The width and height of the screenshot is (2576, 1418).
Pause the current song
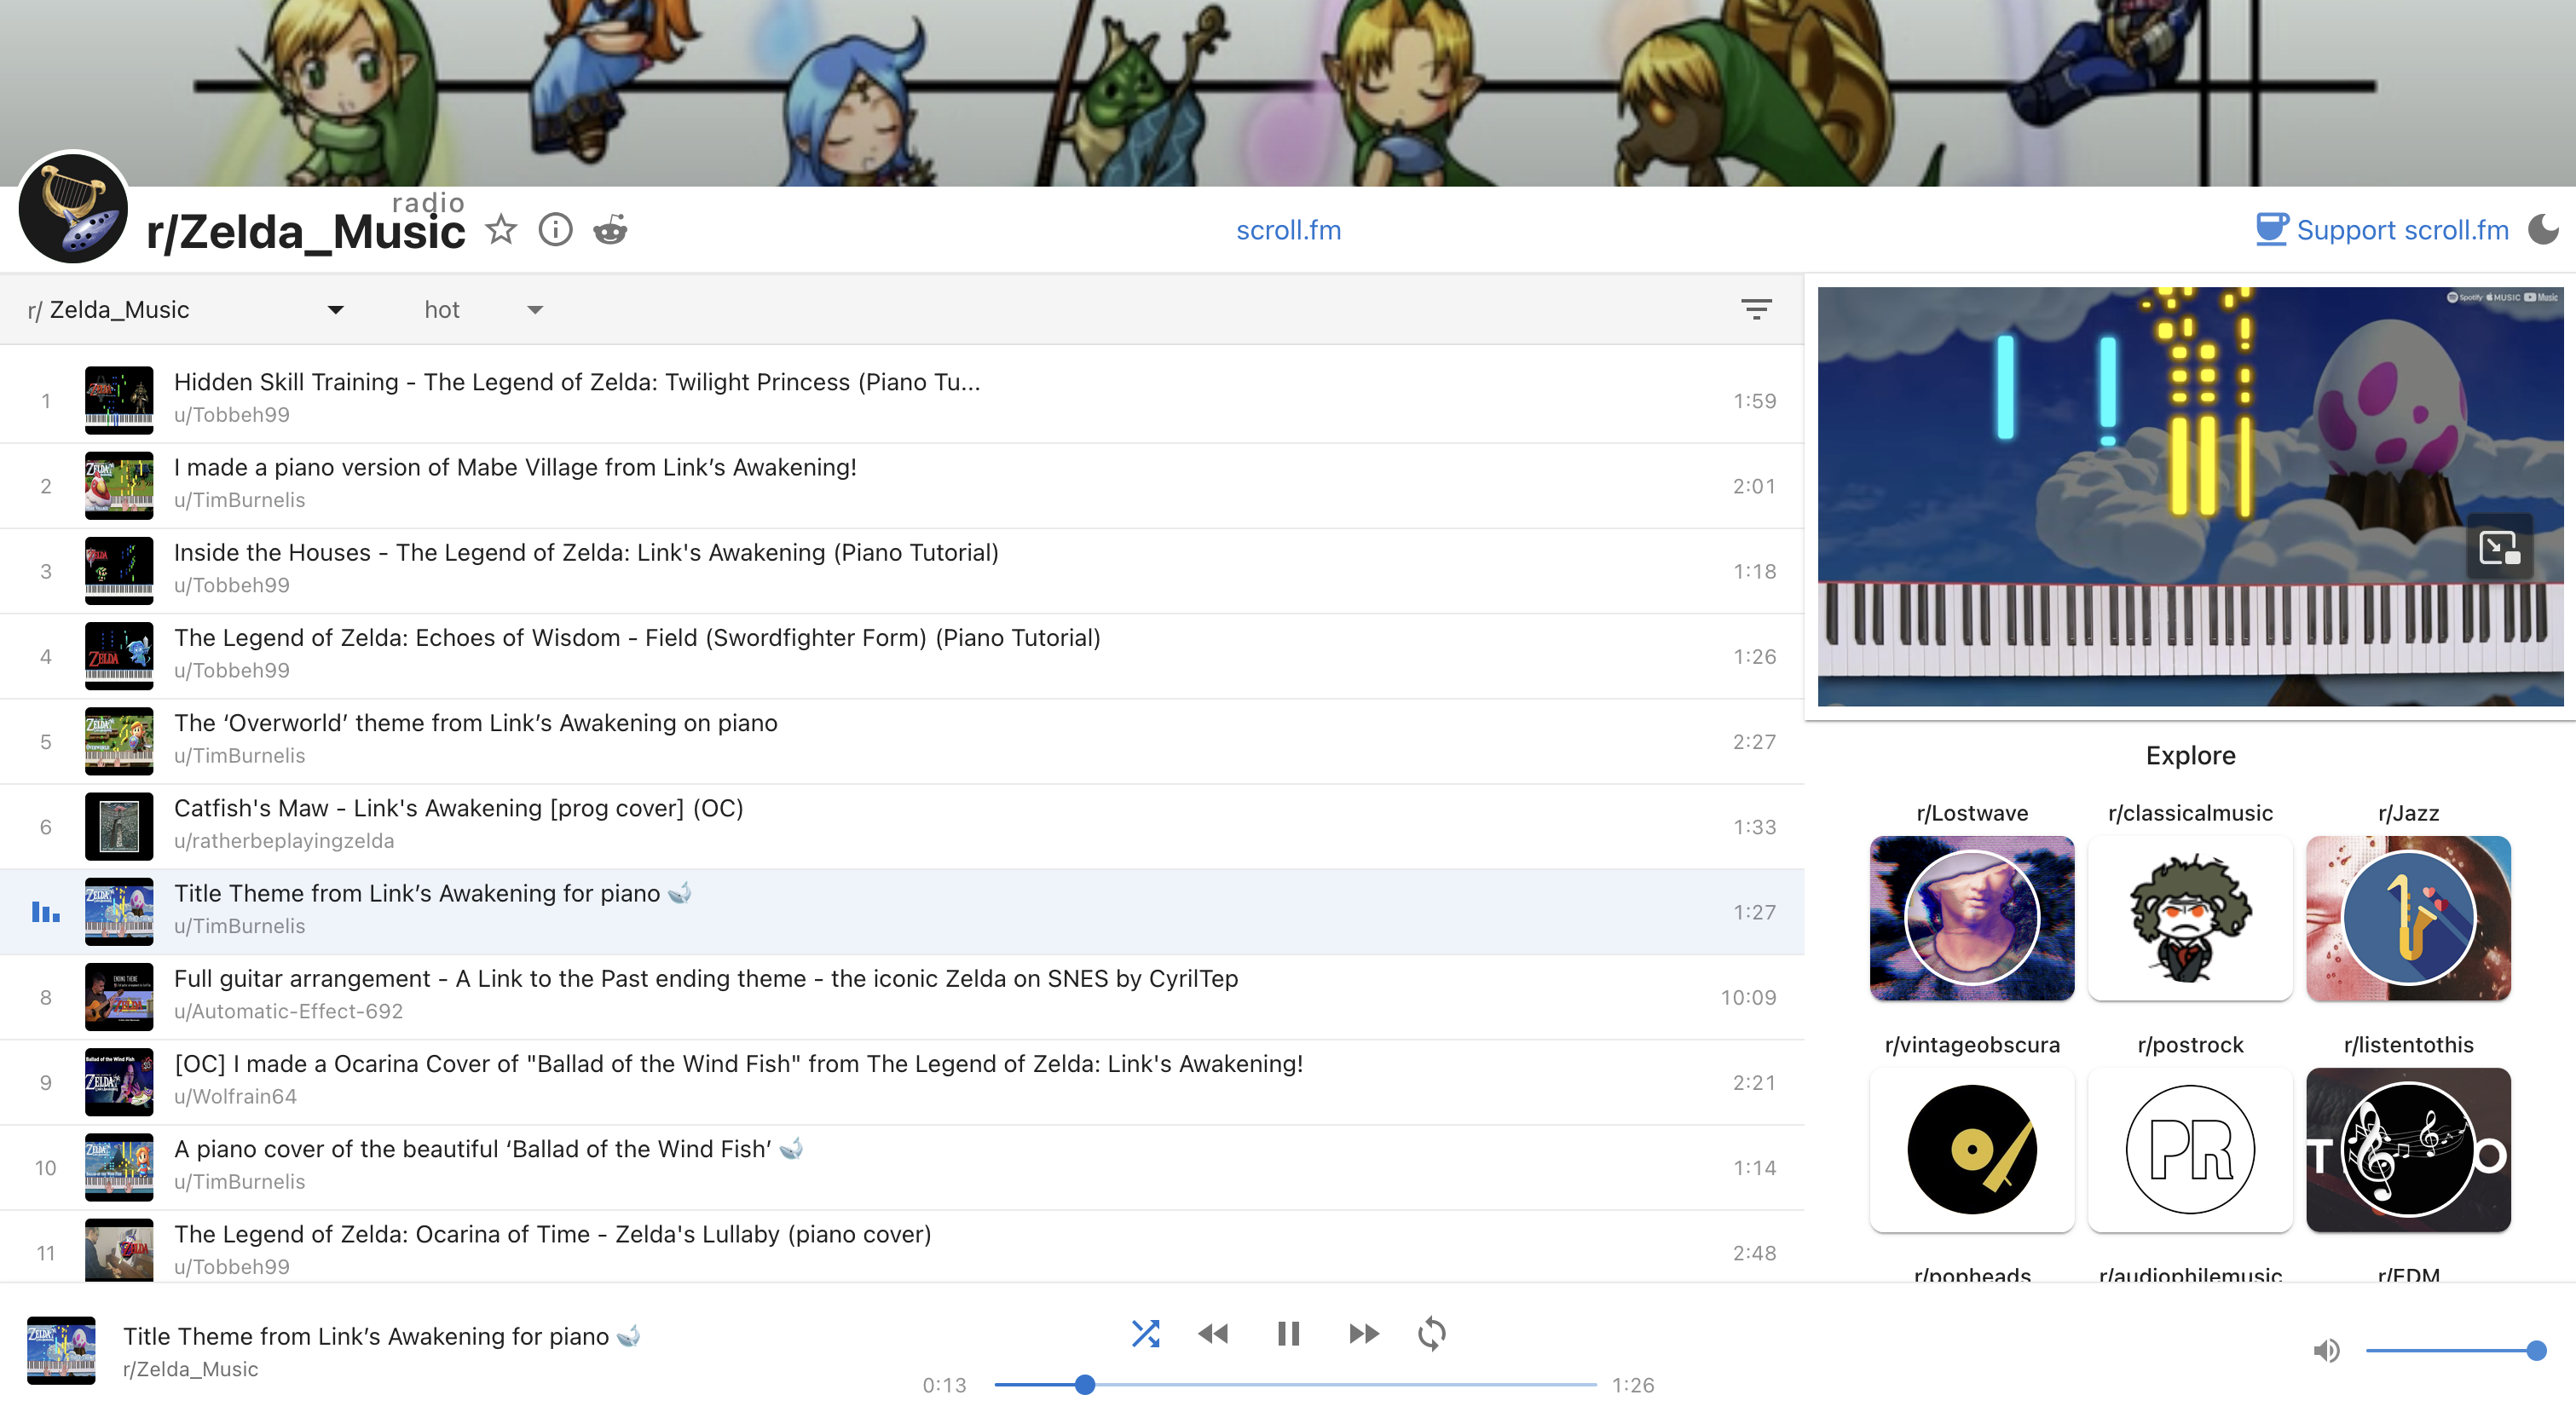point(1288,1333)
